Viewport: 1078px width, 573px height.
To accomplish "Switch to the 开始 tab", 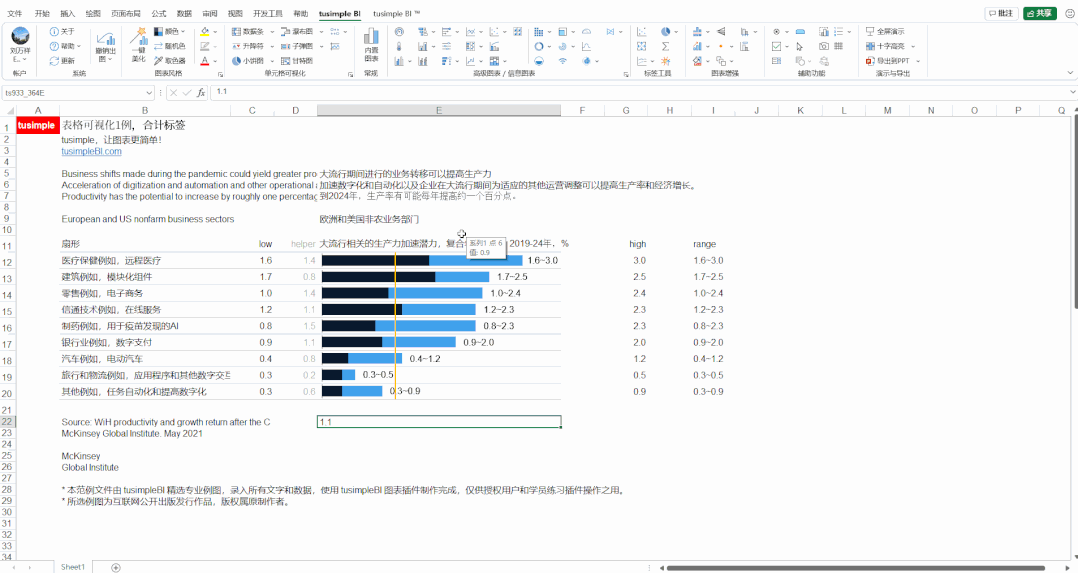I will pyautogui.click(x=42, y=14).
